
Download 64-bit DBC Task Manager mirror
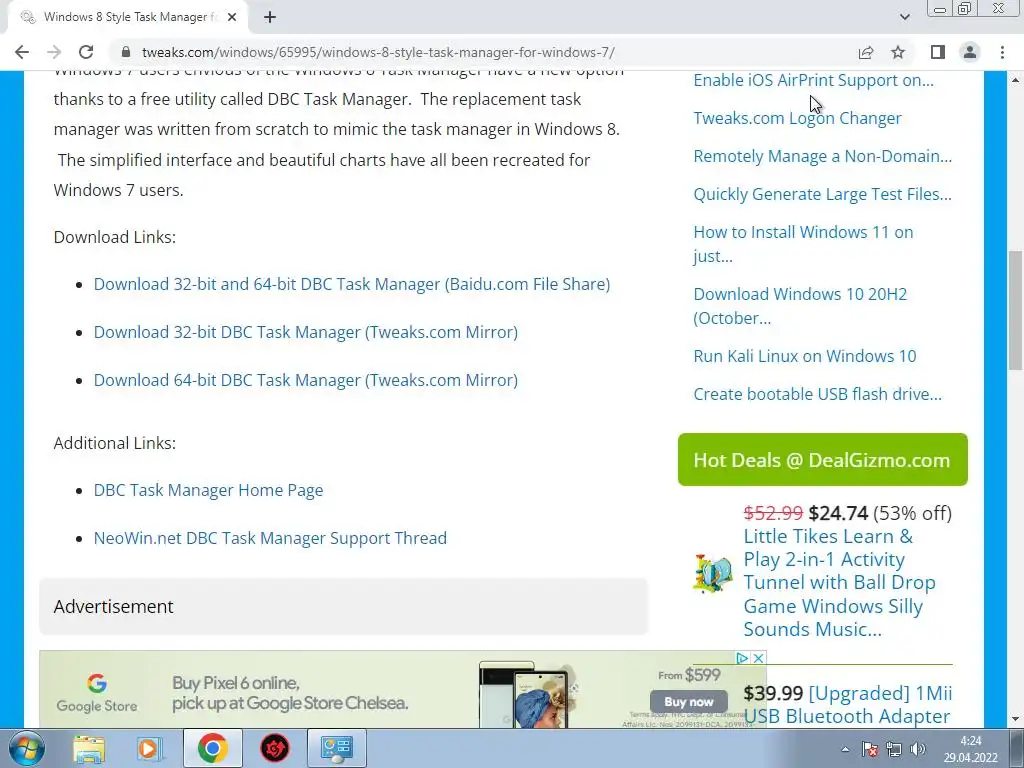[x=306, y=380]
